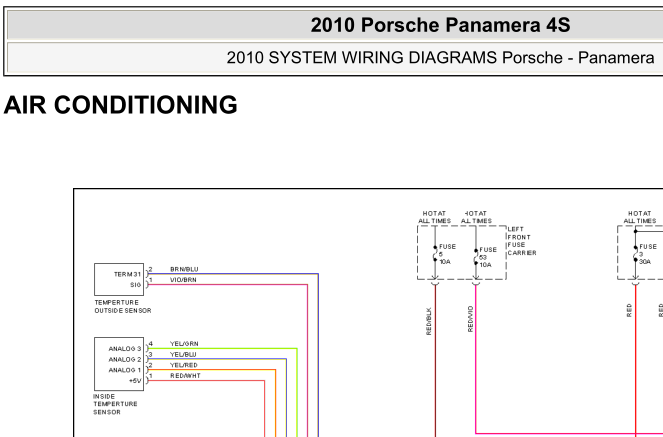
Task: Select the +5V pin label
Action: (135, 381)
